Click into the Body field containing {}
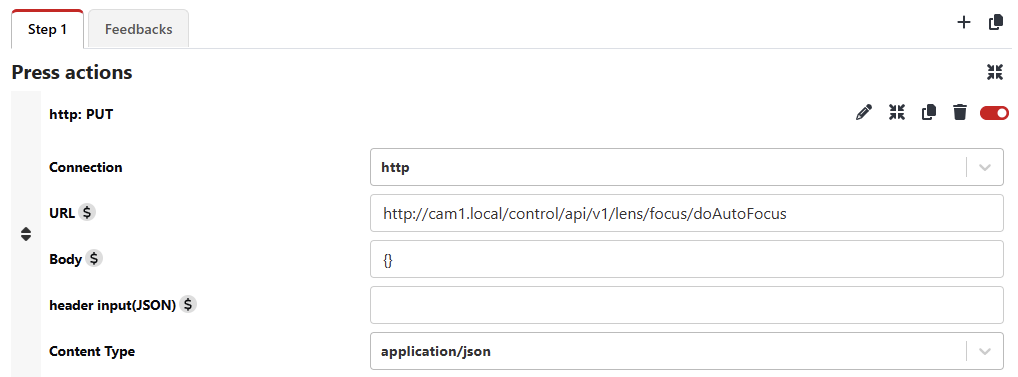 687,259
